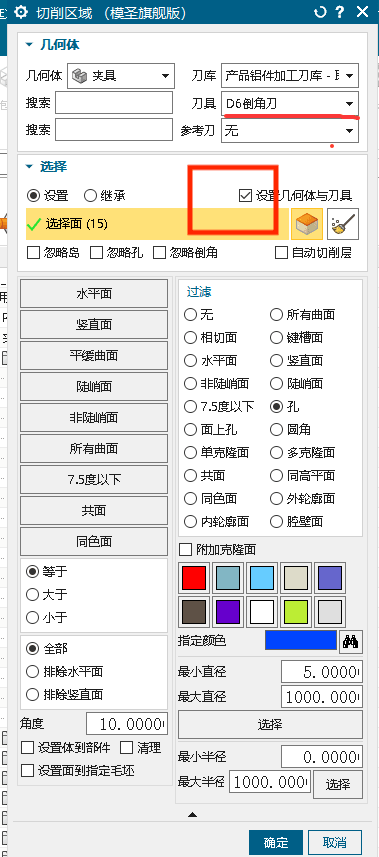Open the help question mark icon

[x=340, y=12]
